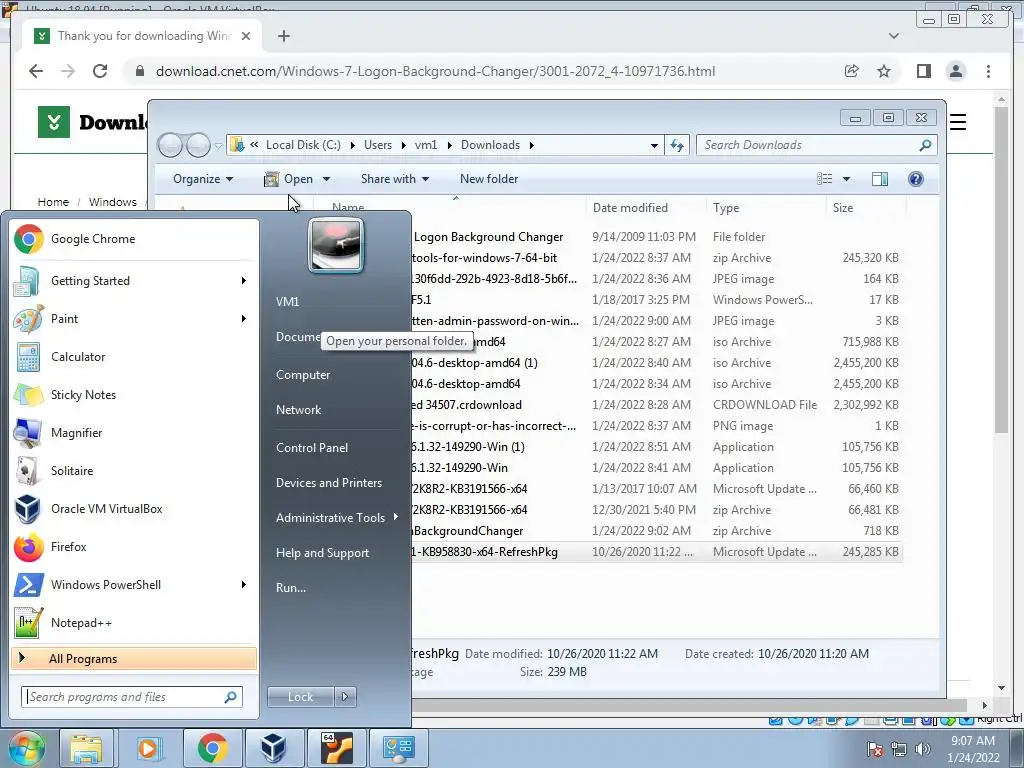Click Explorer refresh button next to address bar
1024x768 pixels.
click(x=677, y=145)
